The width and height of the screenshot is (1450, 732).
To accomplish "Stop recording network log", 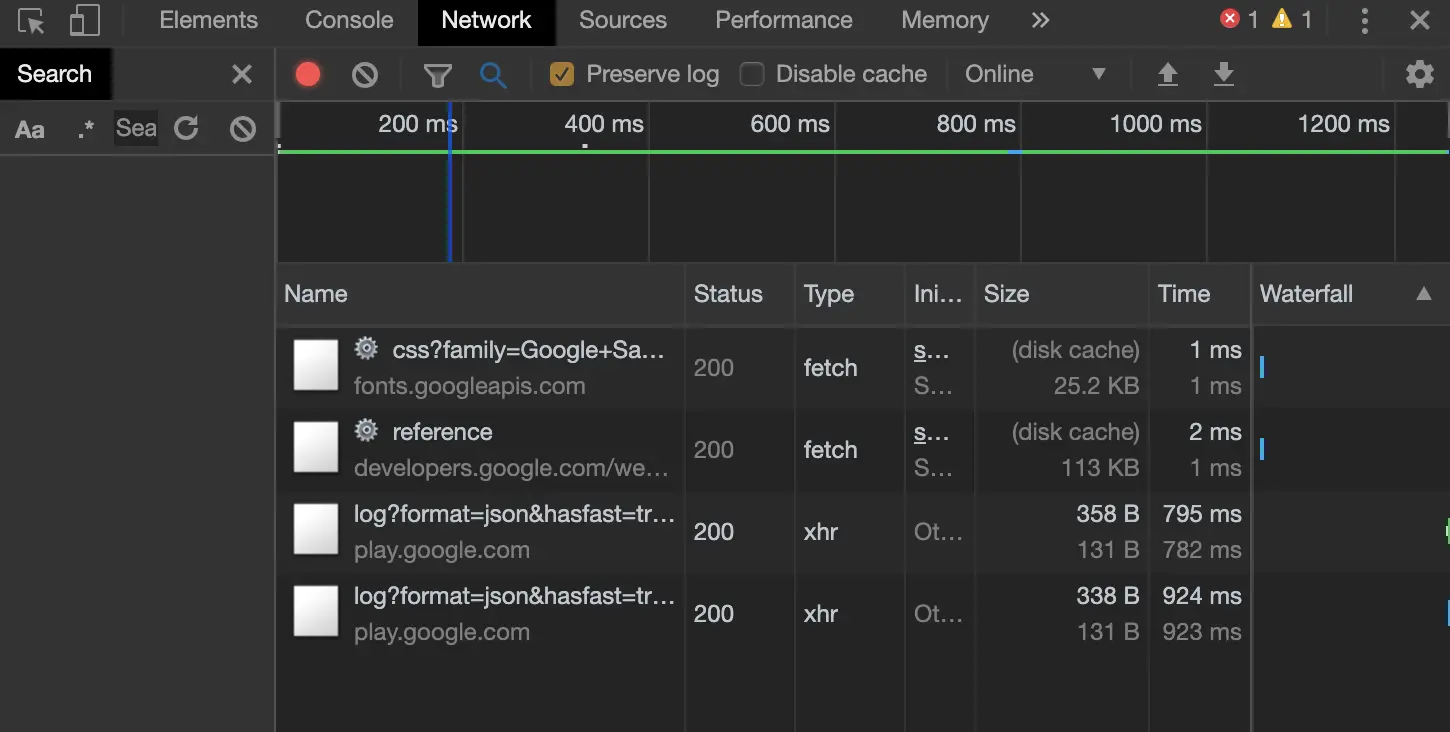I will point(308,74).
